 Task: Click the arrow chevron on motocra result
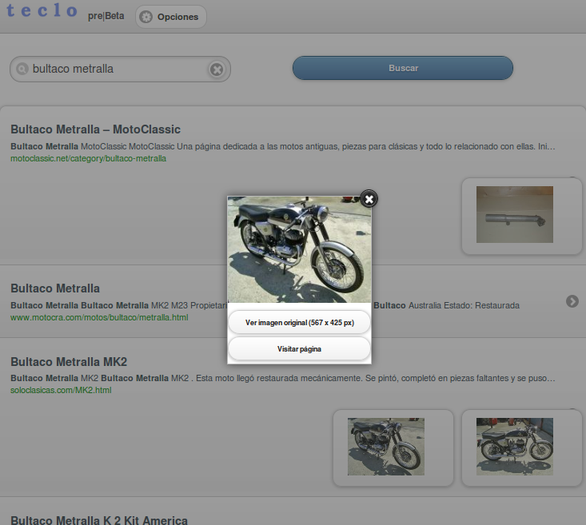[x=572, y=301]
